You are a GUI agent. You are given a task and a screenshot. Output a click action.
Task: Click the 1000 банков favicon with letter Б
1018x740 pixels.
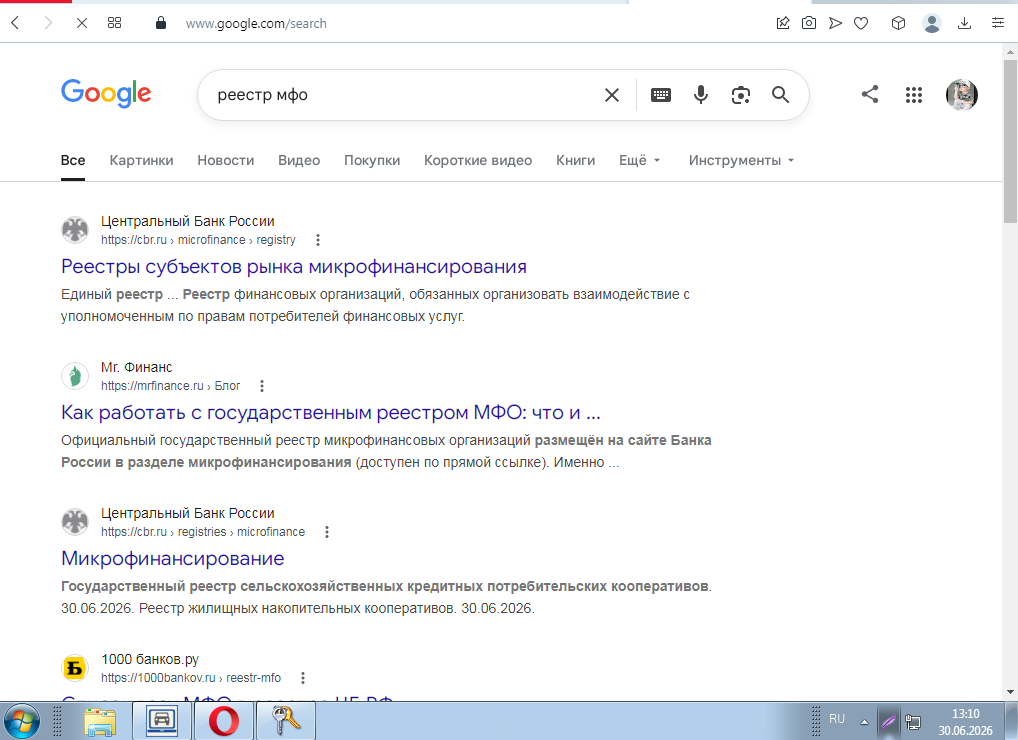tap(75, 668)
